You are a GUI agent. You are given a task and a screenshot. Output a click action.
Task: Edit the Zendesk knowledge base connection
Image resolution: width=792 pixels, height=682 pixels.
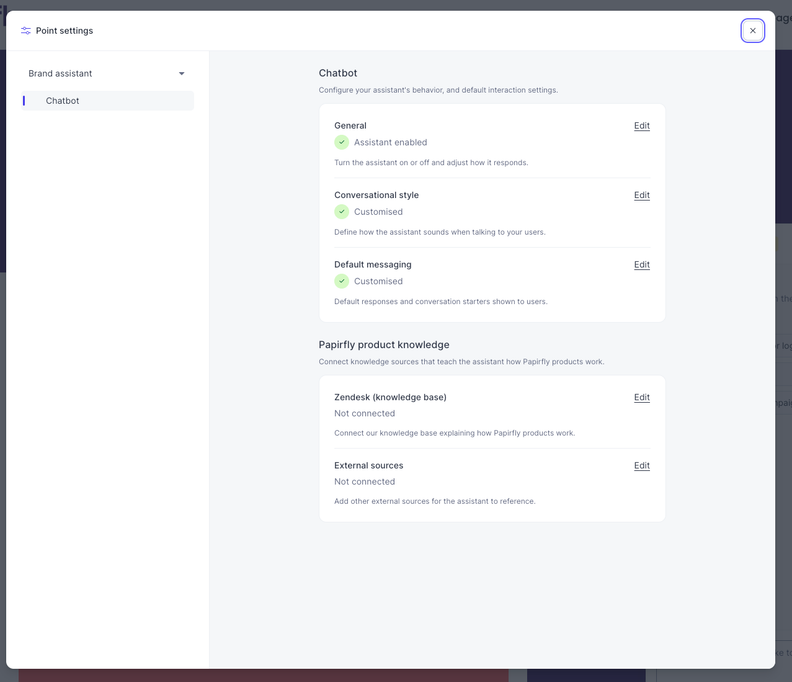(x=641, y=398)
